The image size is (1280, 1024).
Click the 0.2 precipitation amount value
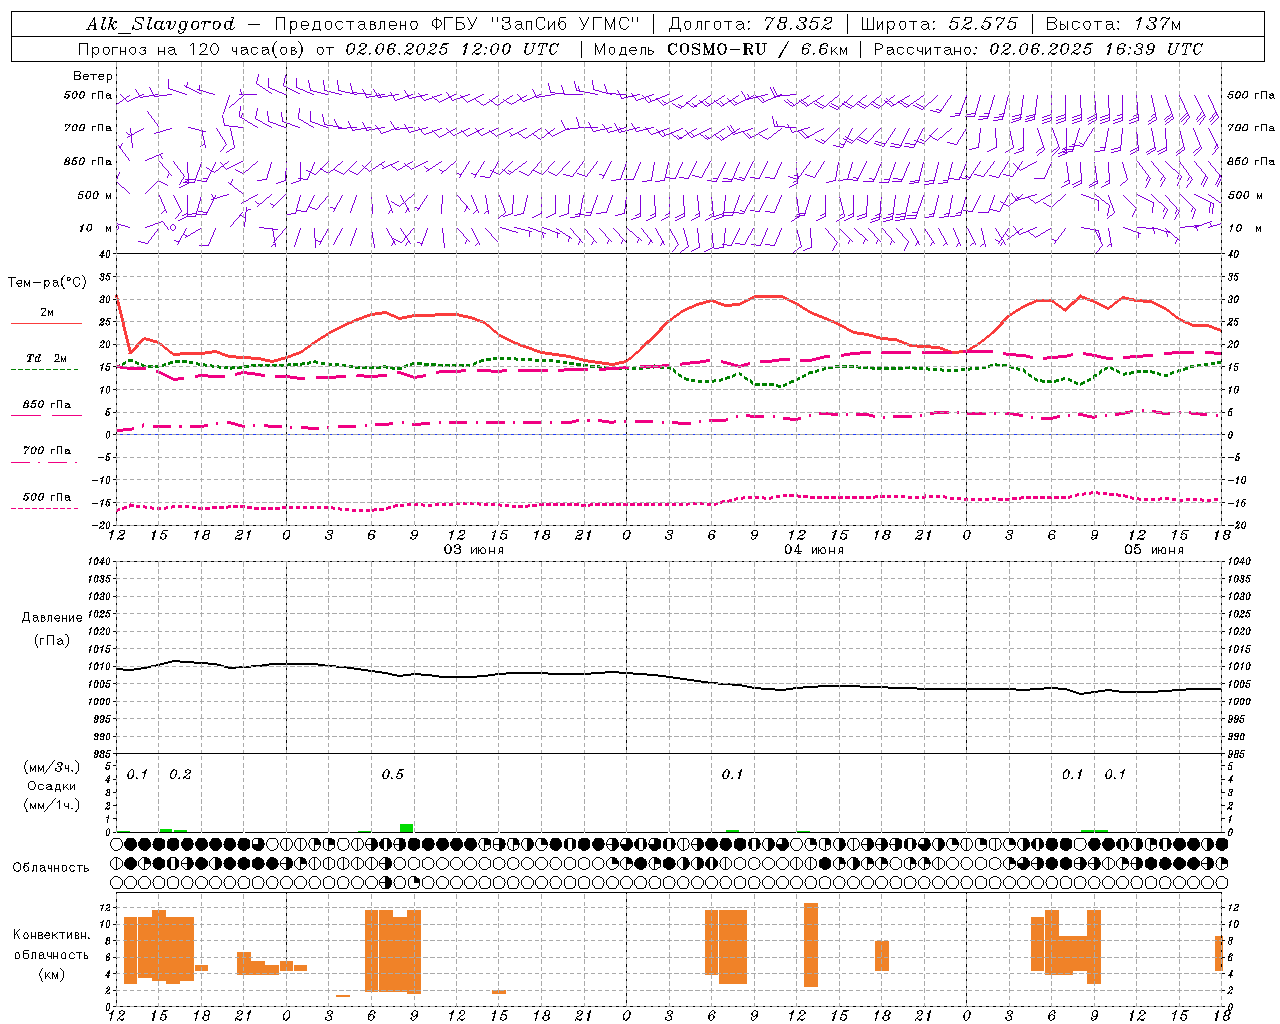(x=180, y=775)
